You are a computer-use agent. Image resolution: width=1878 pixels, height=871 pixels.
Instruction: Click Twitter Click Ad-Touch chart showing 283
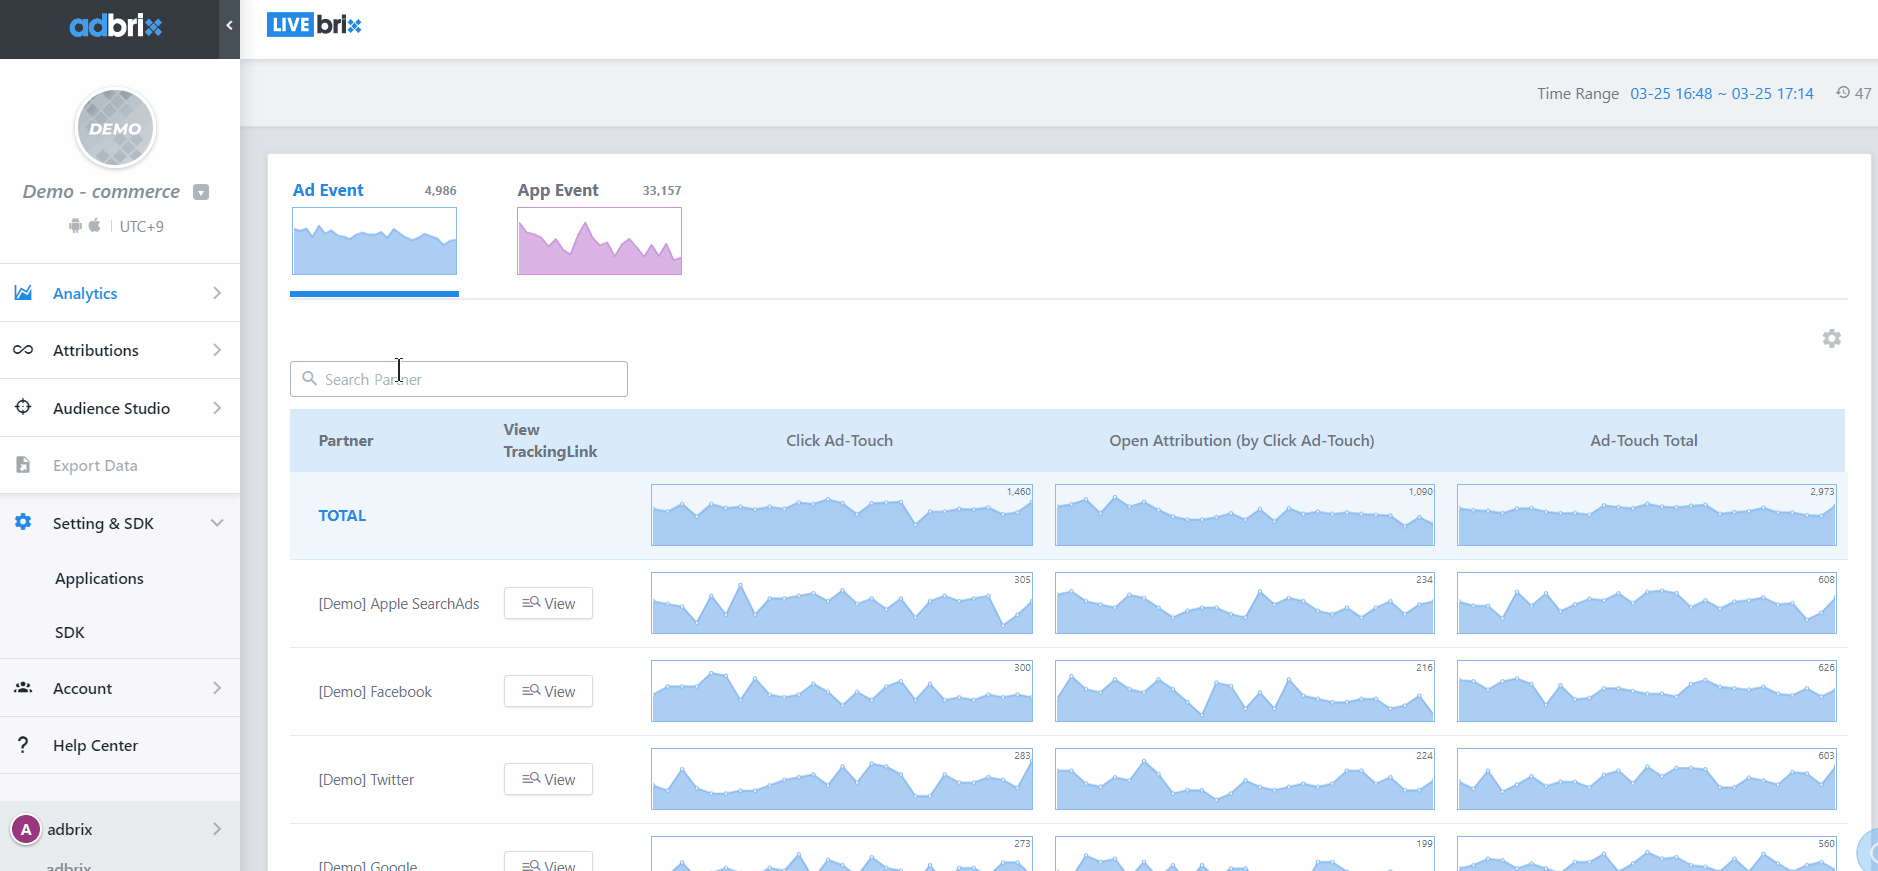click(x=842, y=779)
